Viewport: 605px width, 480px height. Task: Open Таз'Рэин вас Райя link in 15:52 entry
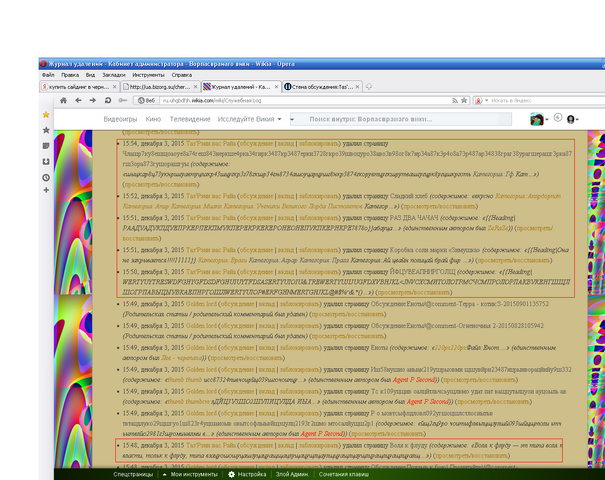click(211, 196)
